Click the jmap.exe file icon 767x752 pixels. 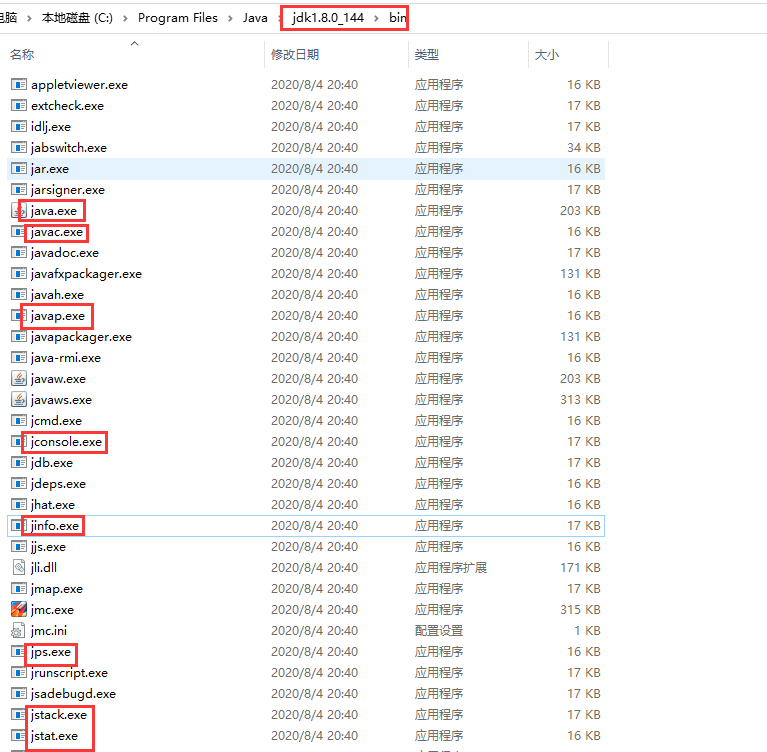click(x=19, y=589)
